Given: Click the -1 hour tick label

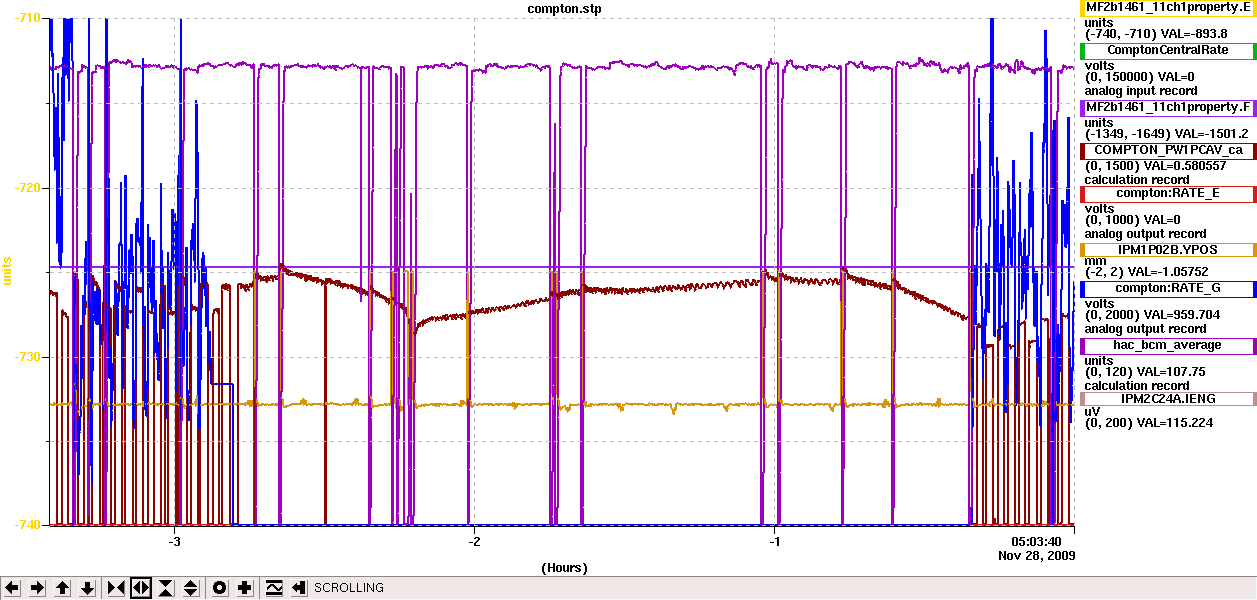Looking at the screenshot, I should [x=774, y=541].
